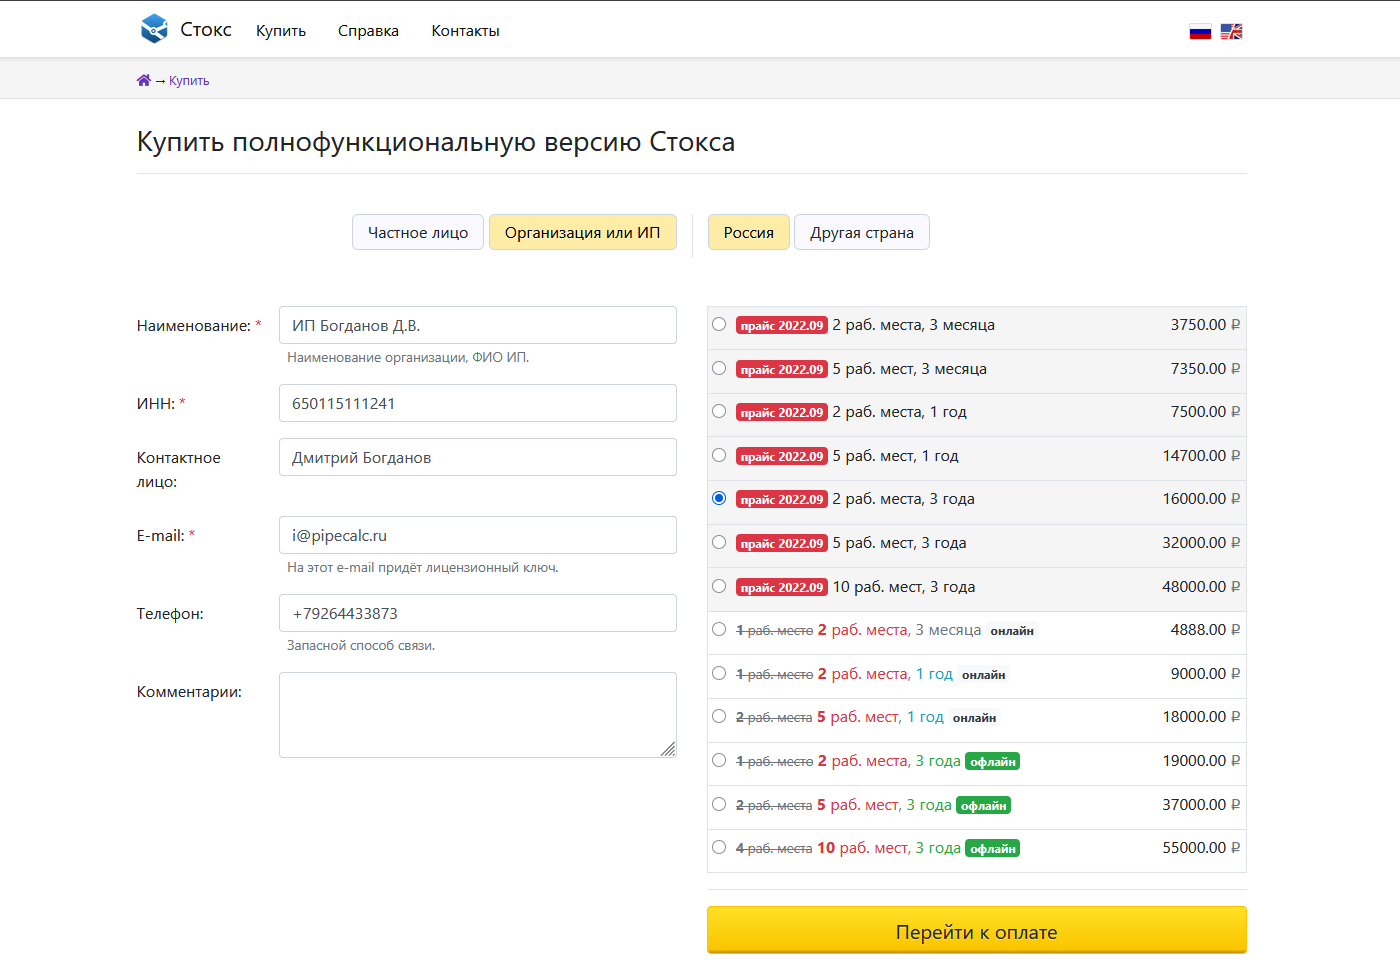This screenshot has width=1400, height=980.
Task: Select the 55000.00 offline plan
Action: pyautogui.click(x=719, y=847)
